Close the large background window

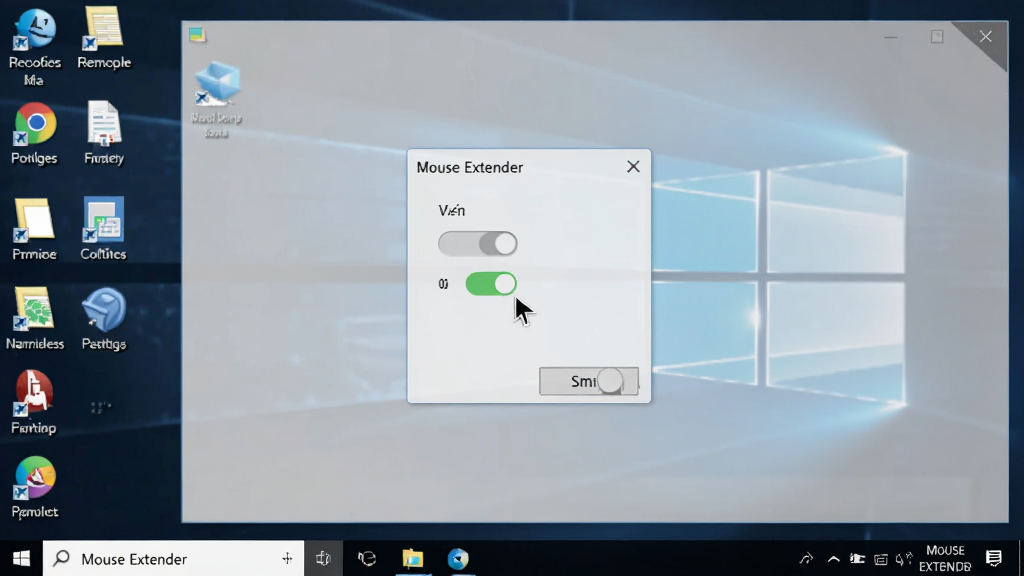tap(985, 37)
